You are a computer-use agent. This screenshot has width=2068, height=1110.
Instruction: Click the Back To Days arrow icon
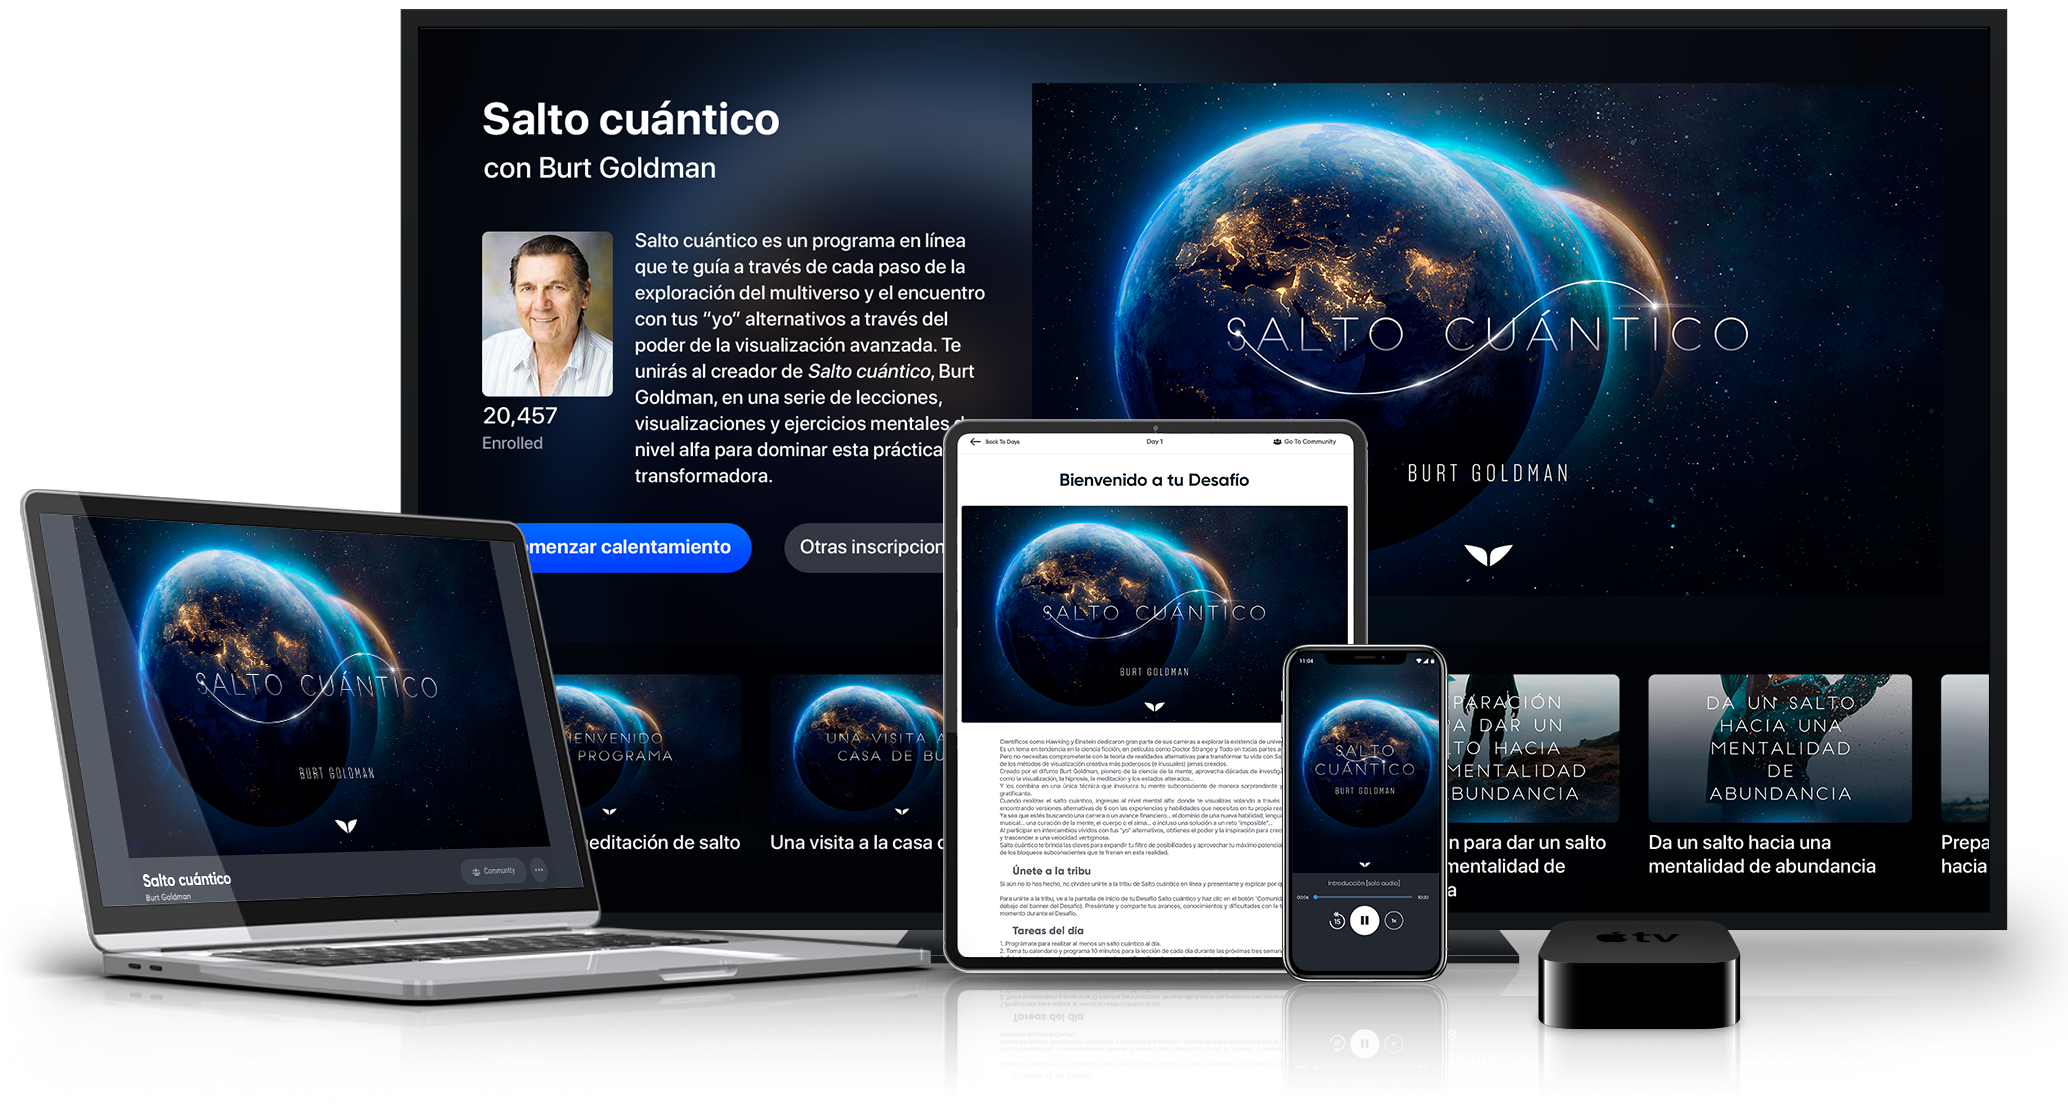pos(975,441)
